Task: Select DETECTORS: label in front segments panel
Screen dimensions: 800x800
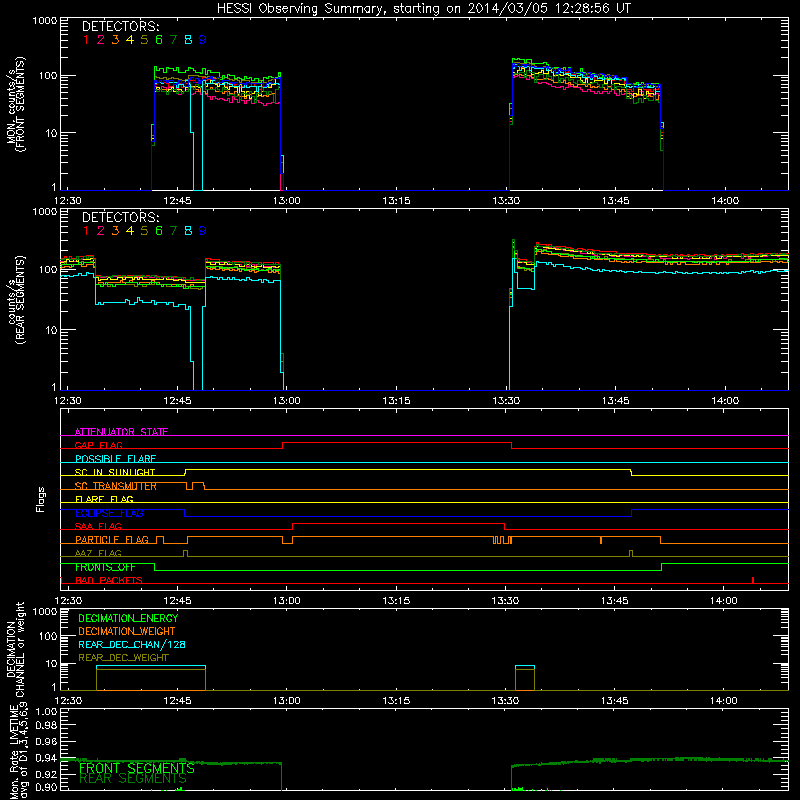Action: pyautogui.click(x=120, y=27)
